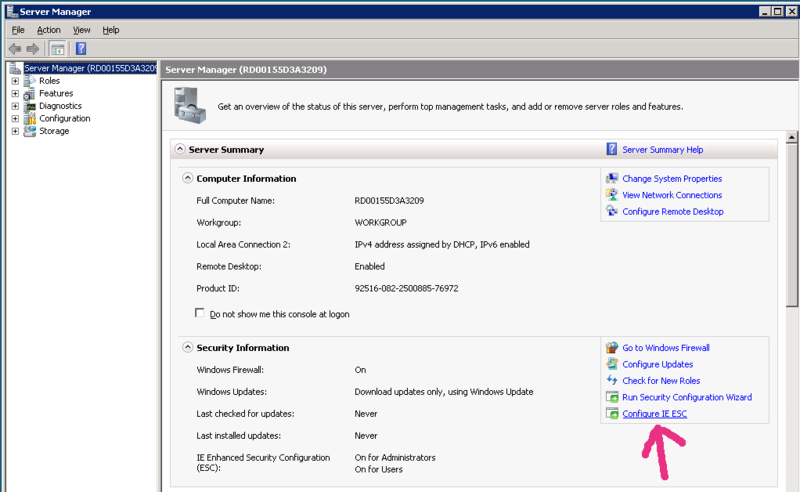Click the Back arrow toolbar icon
Viewport: 800px width, 492px height.
pos(15,49)
